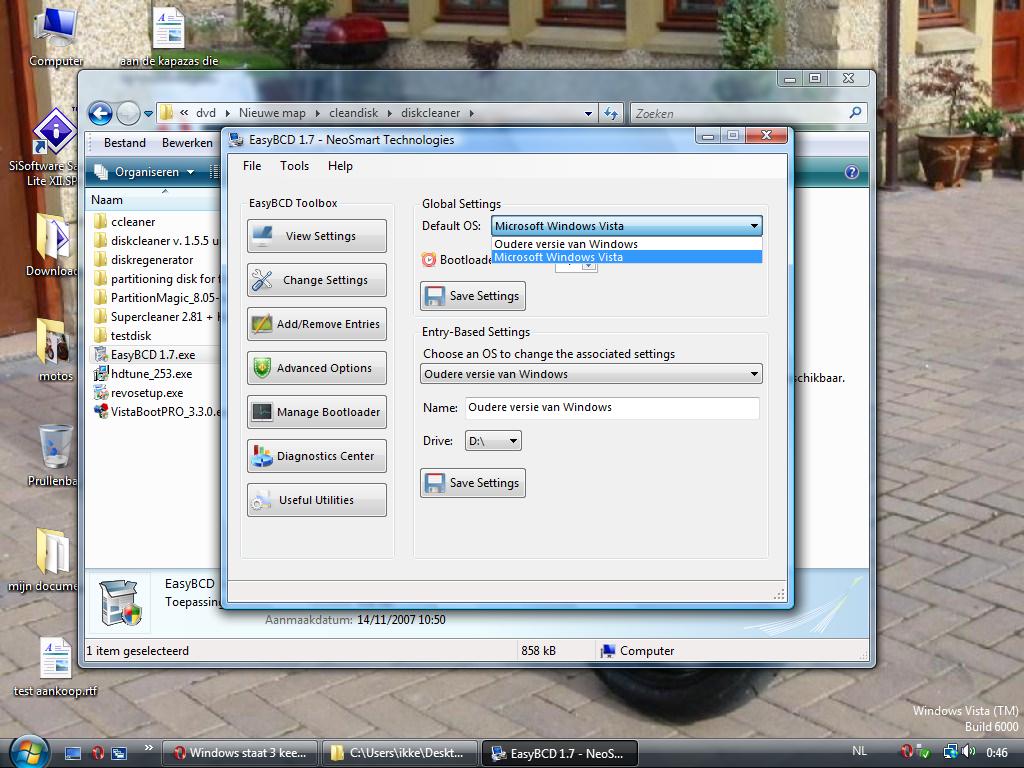Expand quick launch overflow chevron
Screen dimensions: 1024x768
pyautogui.click(x=149, y=748)
